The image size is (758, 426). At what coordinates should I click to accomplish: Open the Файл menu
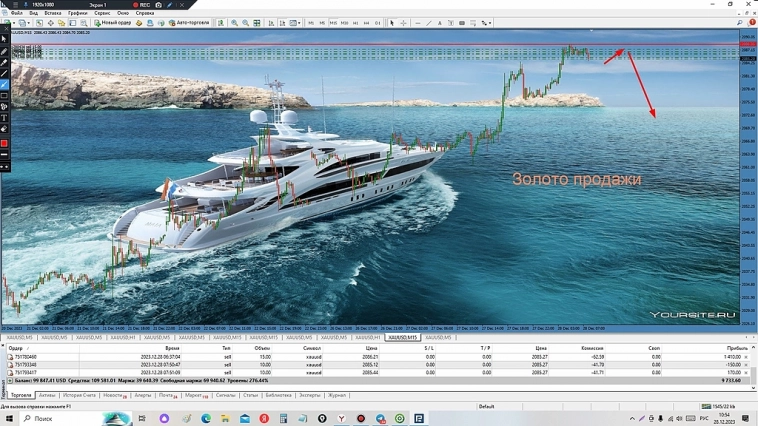[x=16, y=13]
